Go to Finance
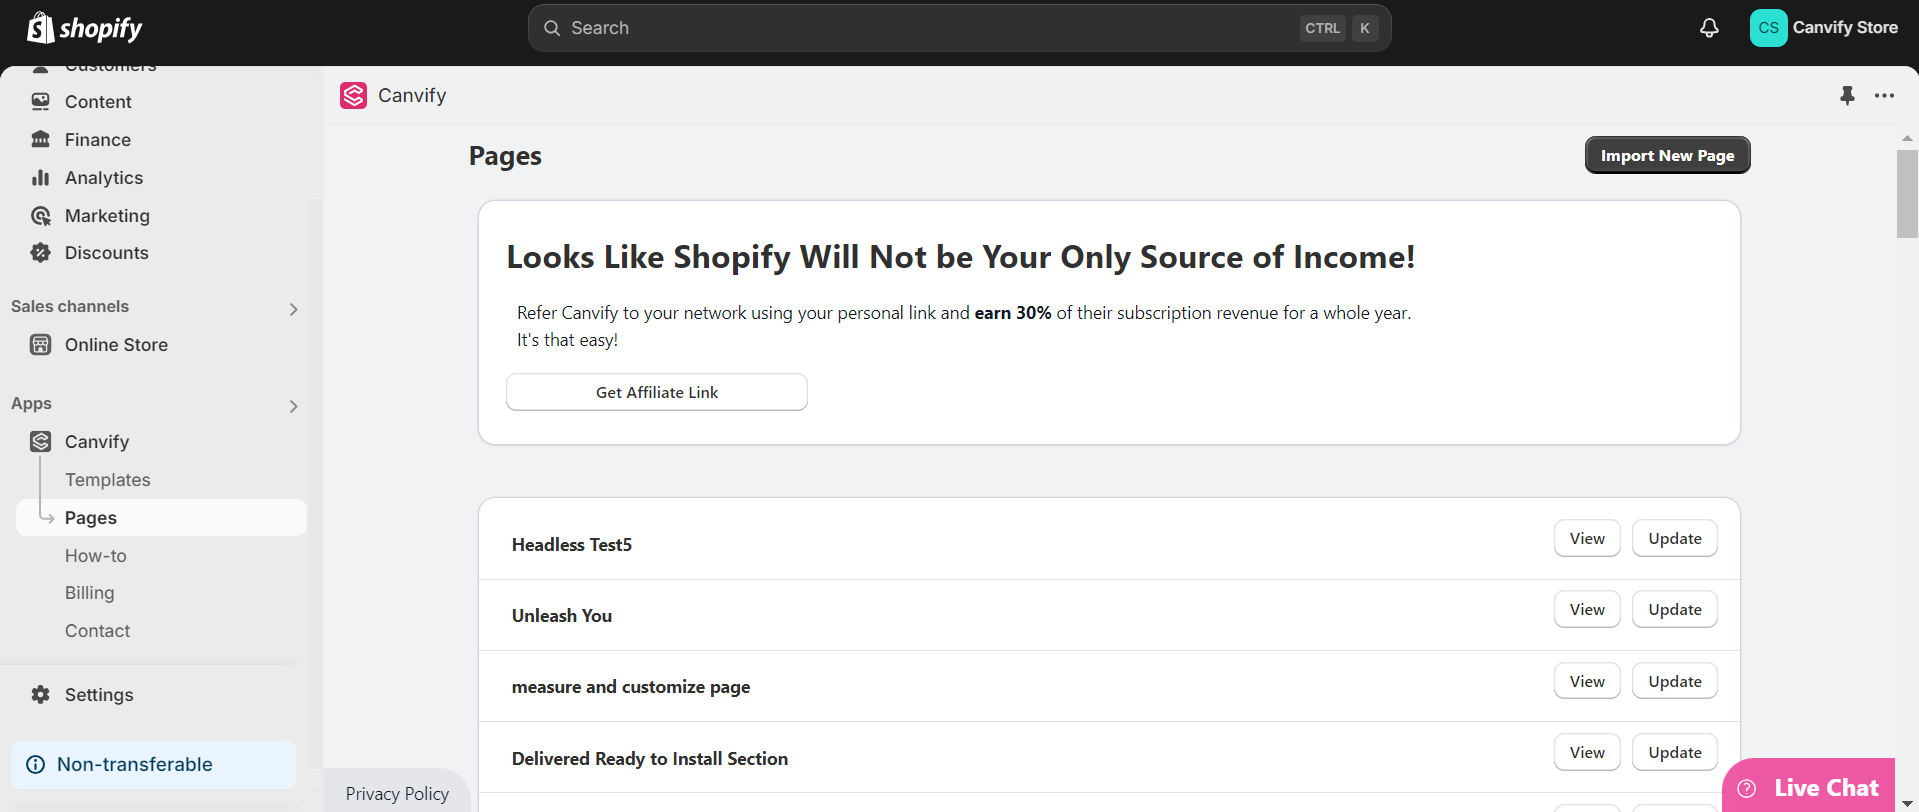The height and width of the screenshot is (812, 1919). pos(98,140)
